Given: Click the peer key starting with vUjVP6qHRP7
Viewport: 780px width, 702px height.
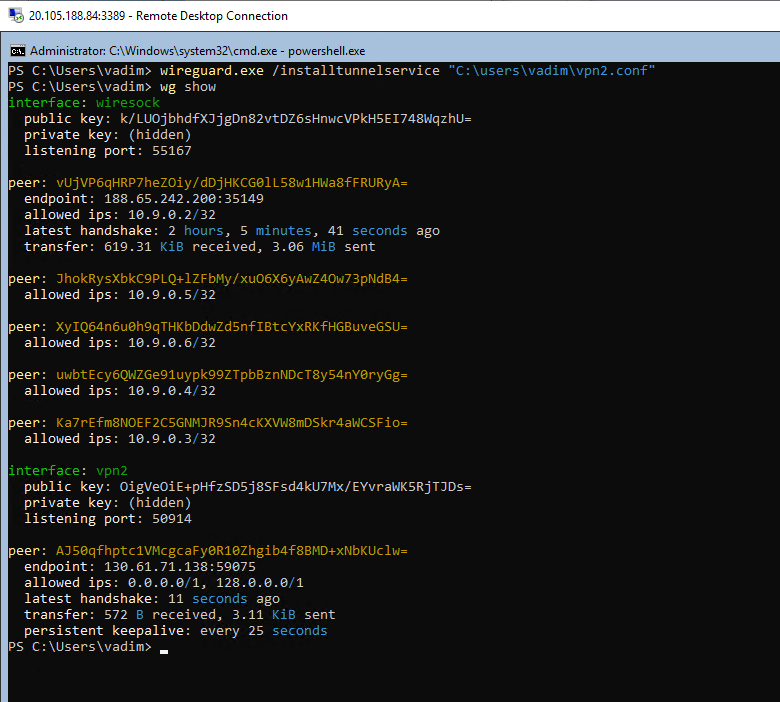Looking at the screenshot, I should tap(232, 183).
